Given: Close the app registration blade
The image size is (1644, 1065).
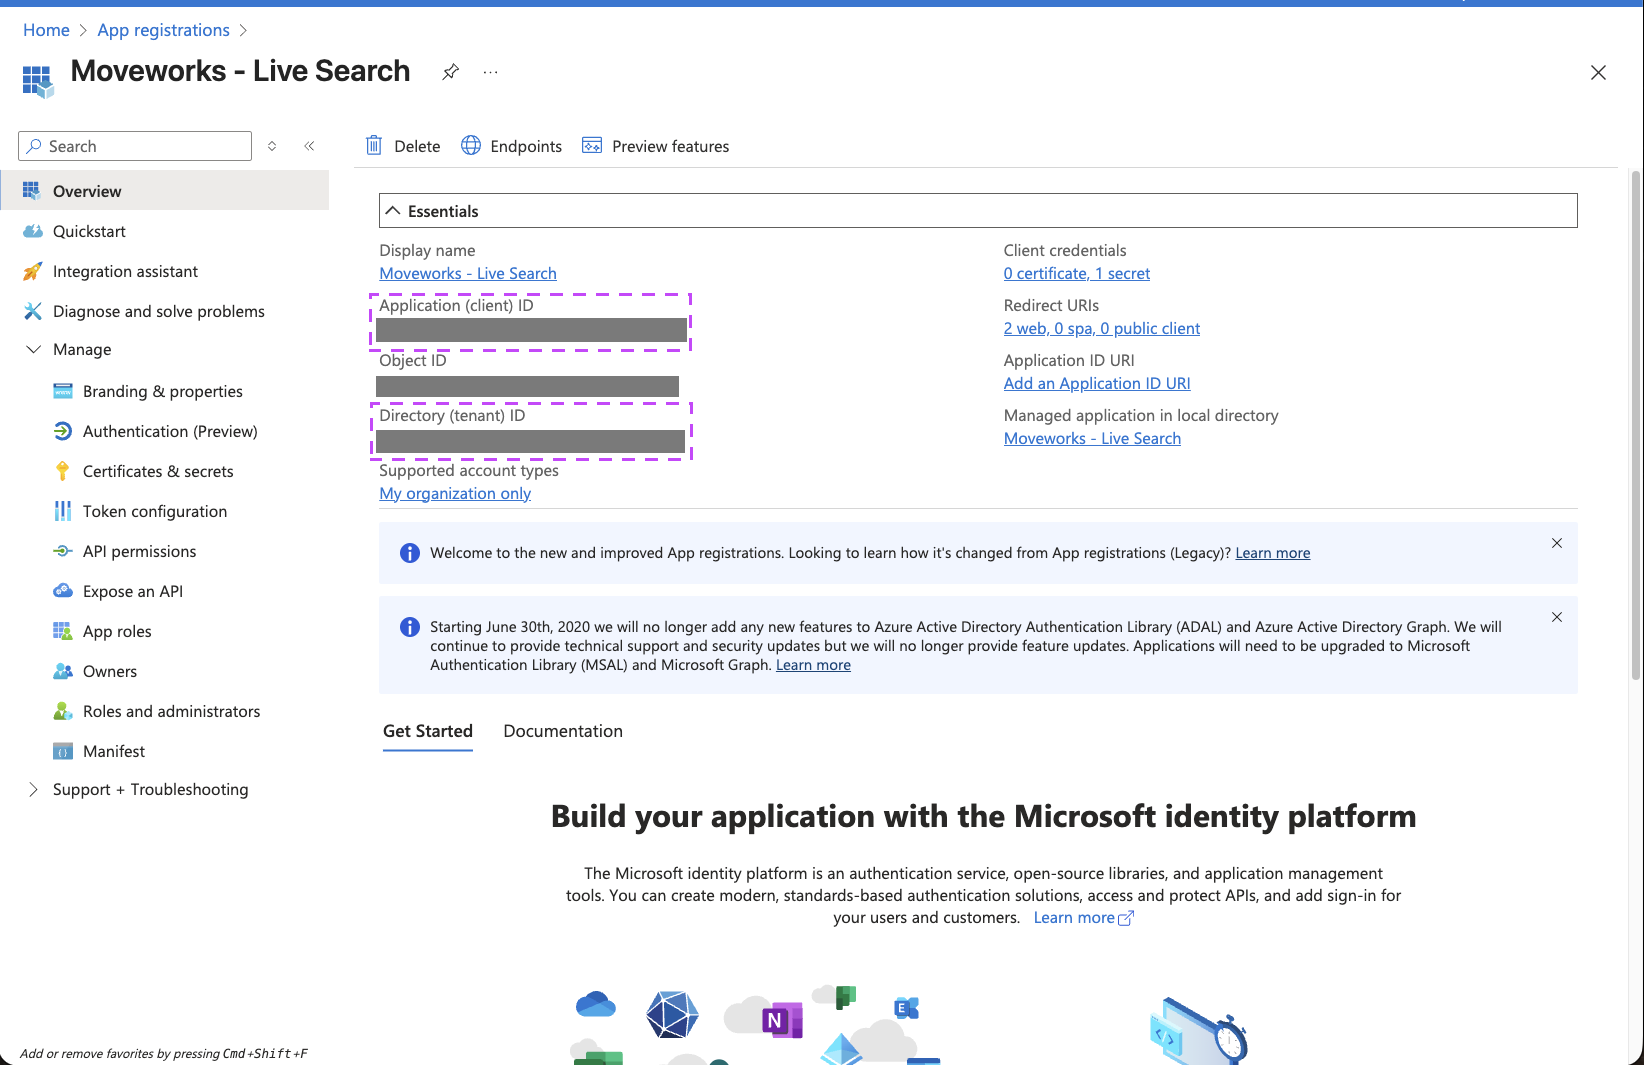Looking at the screenshot, I should click(x=1598, y=72).
